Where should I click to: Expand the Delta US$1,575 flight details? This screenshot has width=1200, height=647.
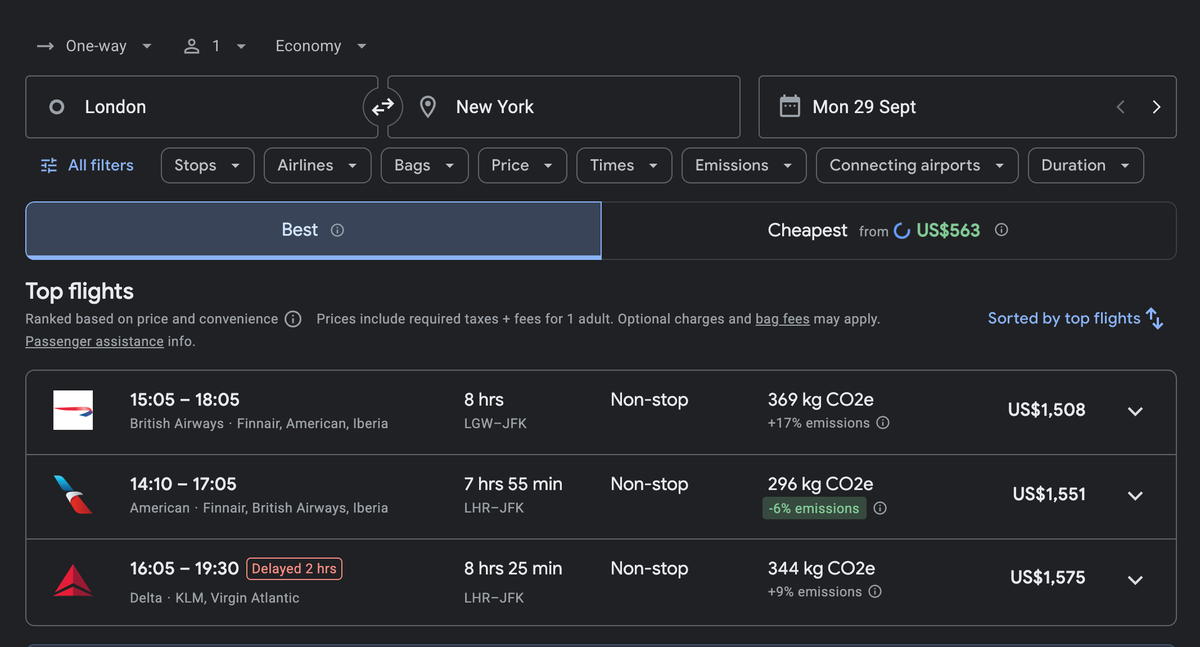tap(1135, 579)
